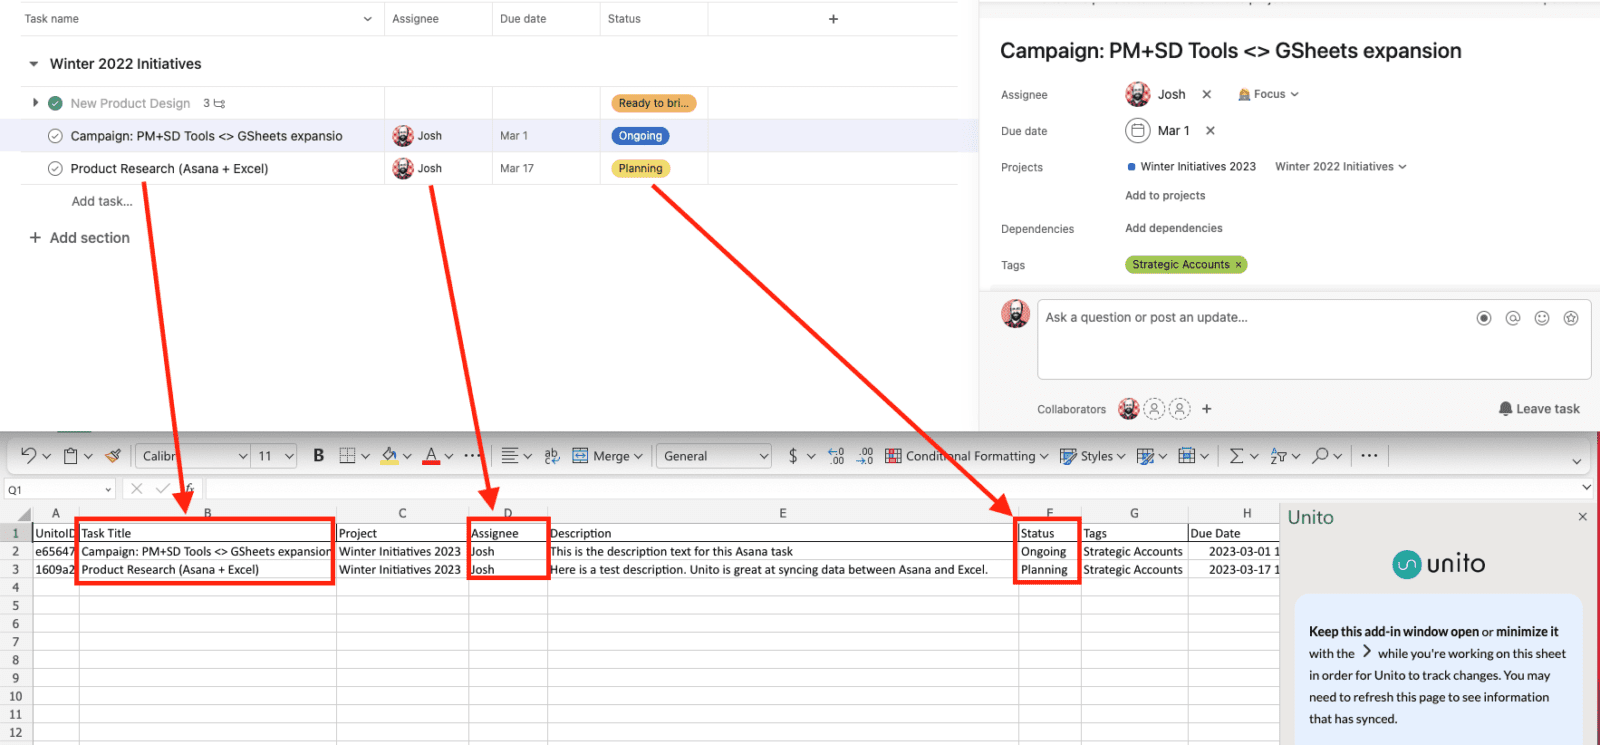Click the yellow fill color button
Screen dimensions: 1600x745
(x=389, y=456)
